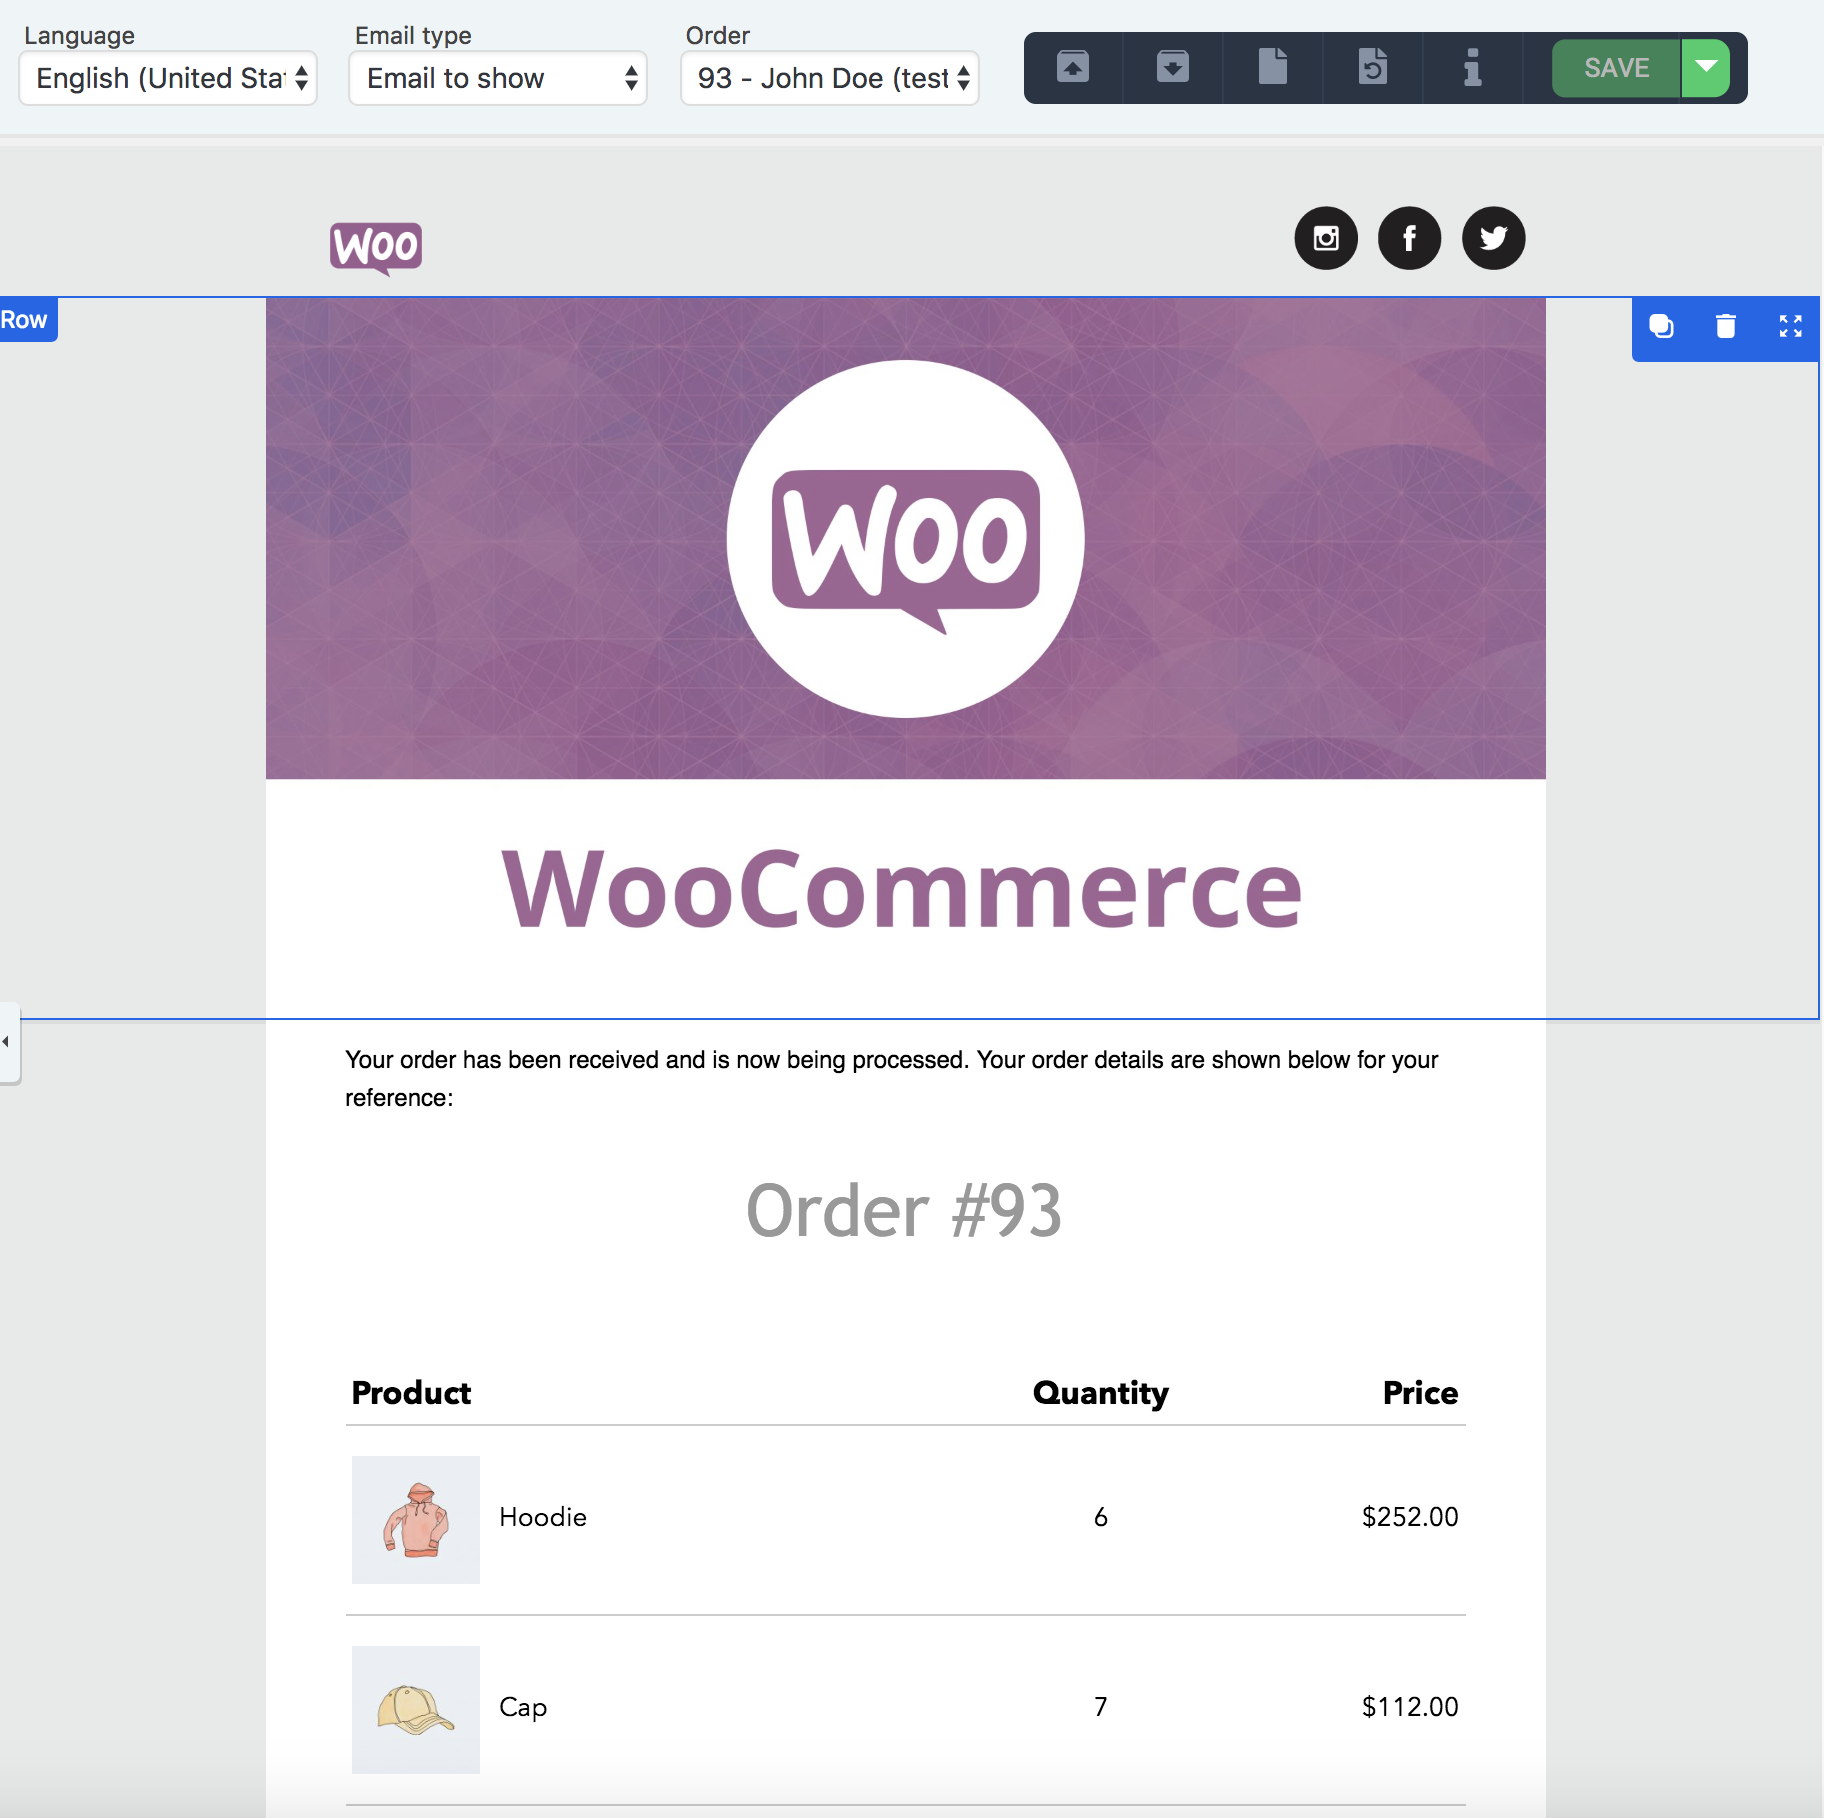
Task: Expand the SAVE options arrow
Action: point(1706,68)
